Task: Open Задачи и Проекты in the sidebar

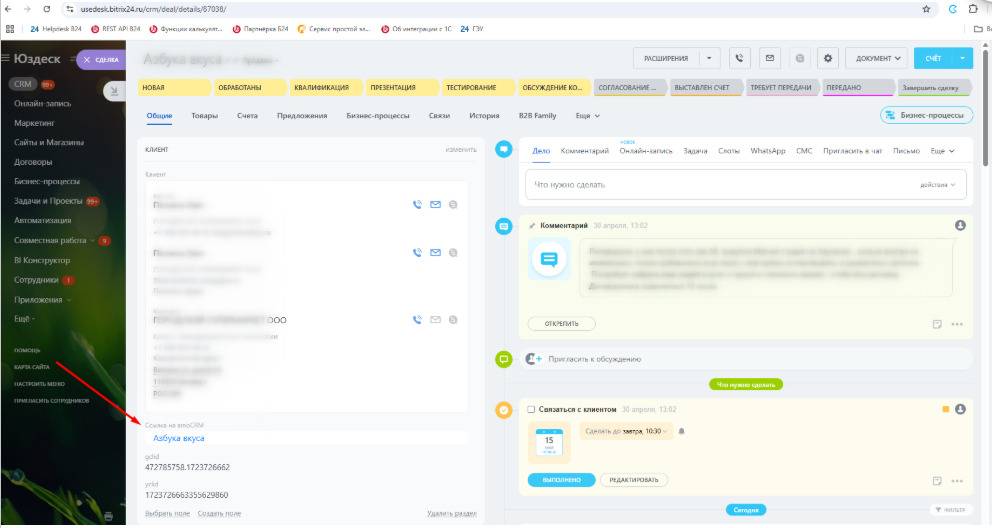Action: click(48, 201)
